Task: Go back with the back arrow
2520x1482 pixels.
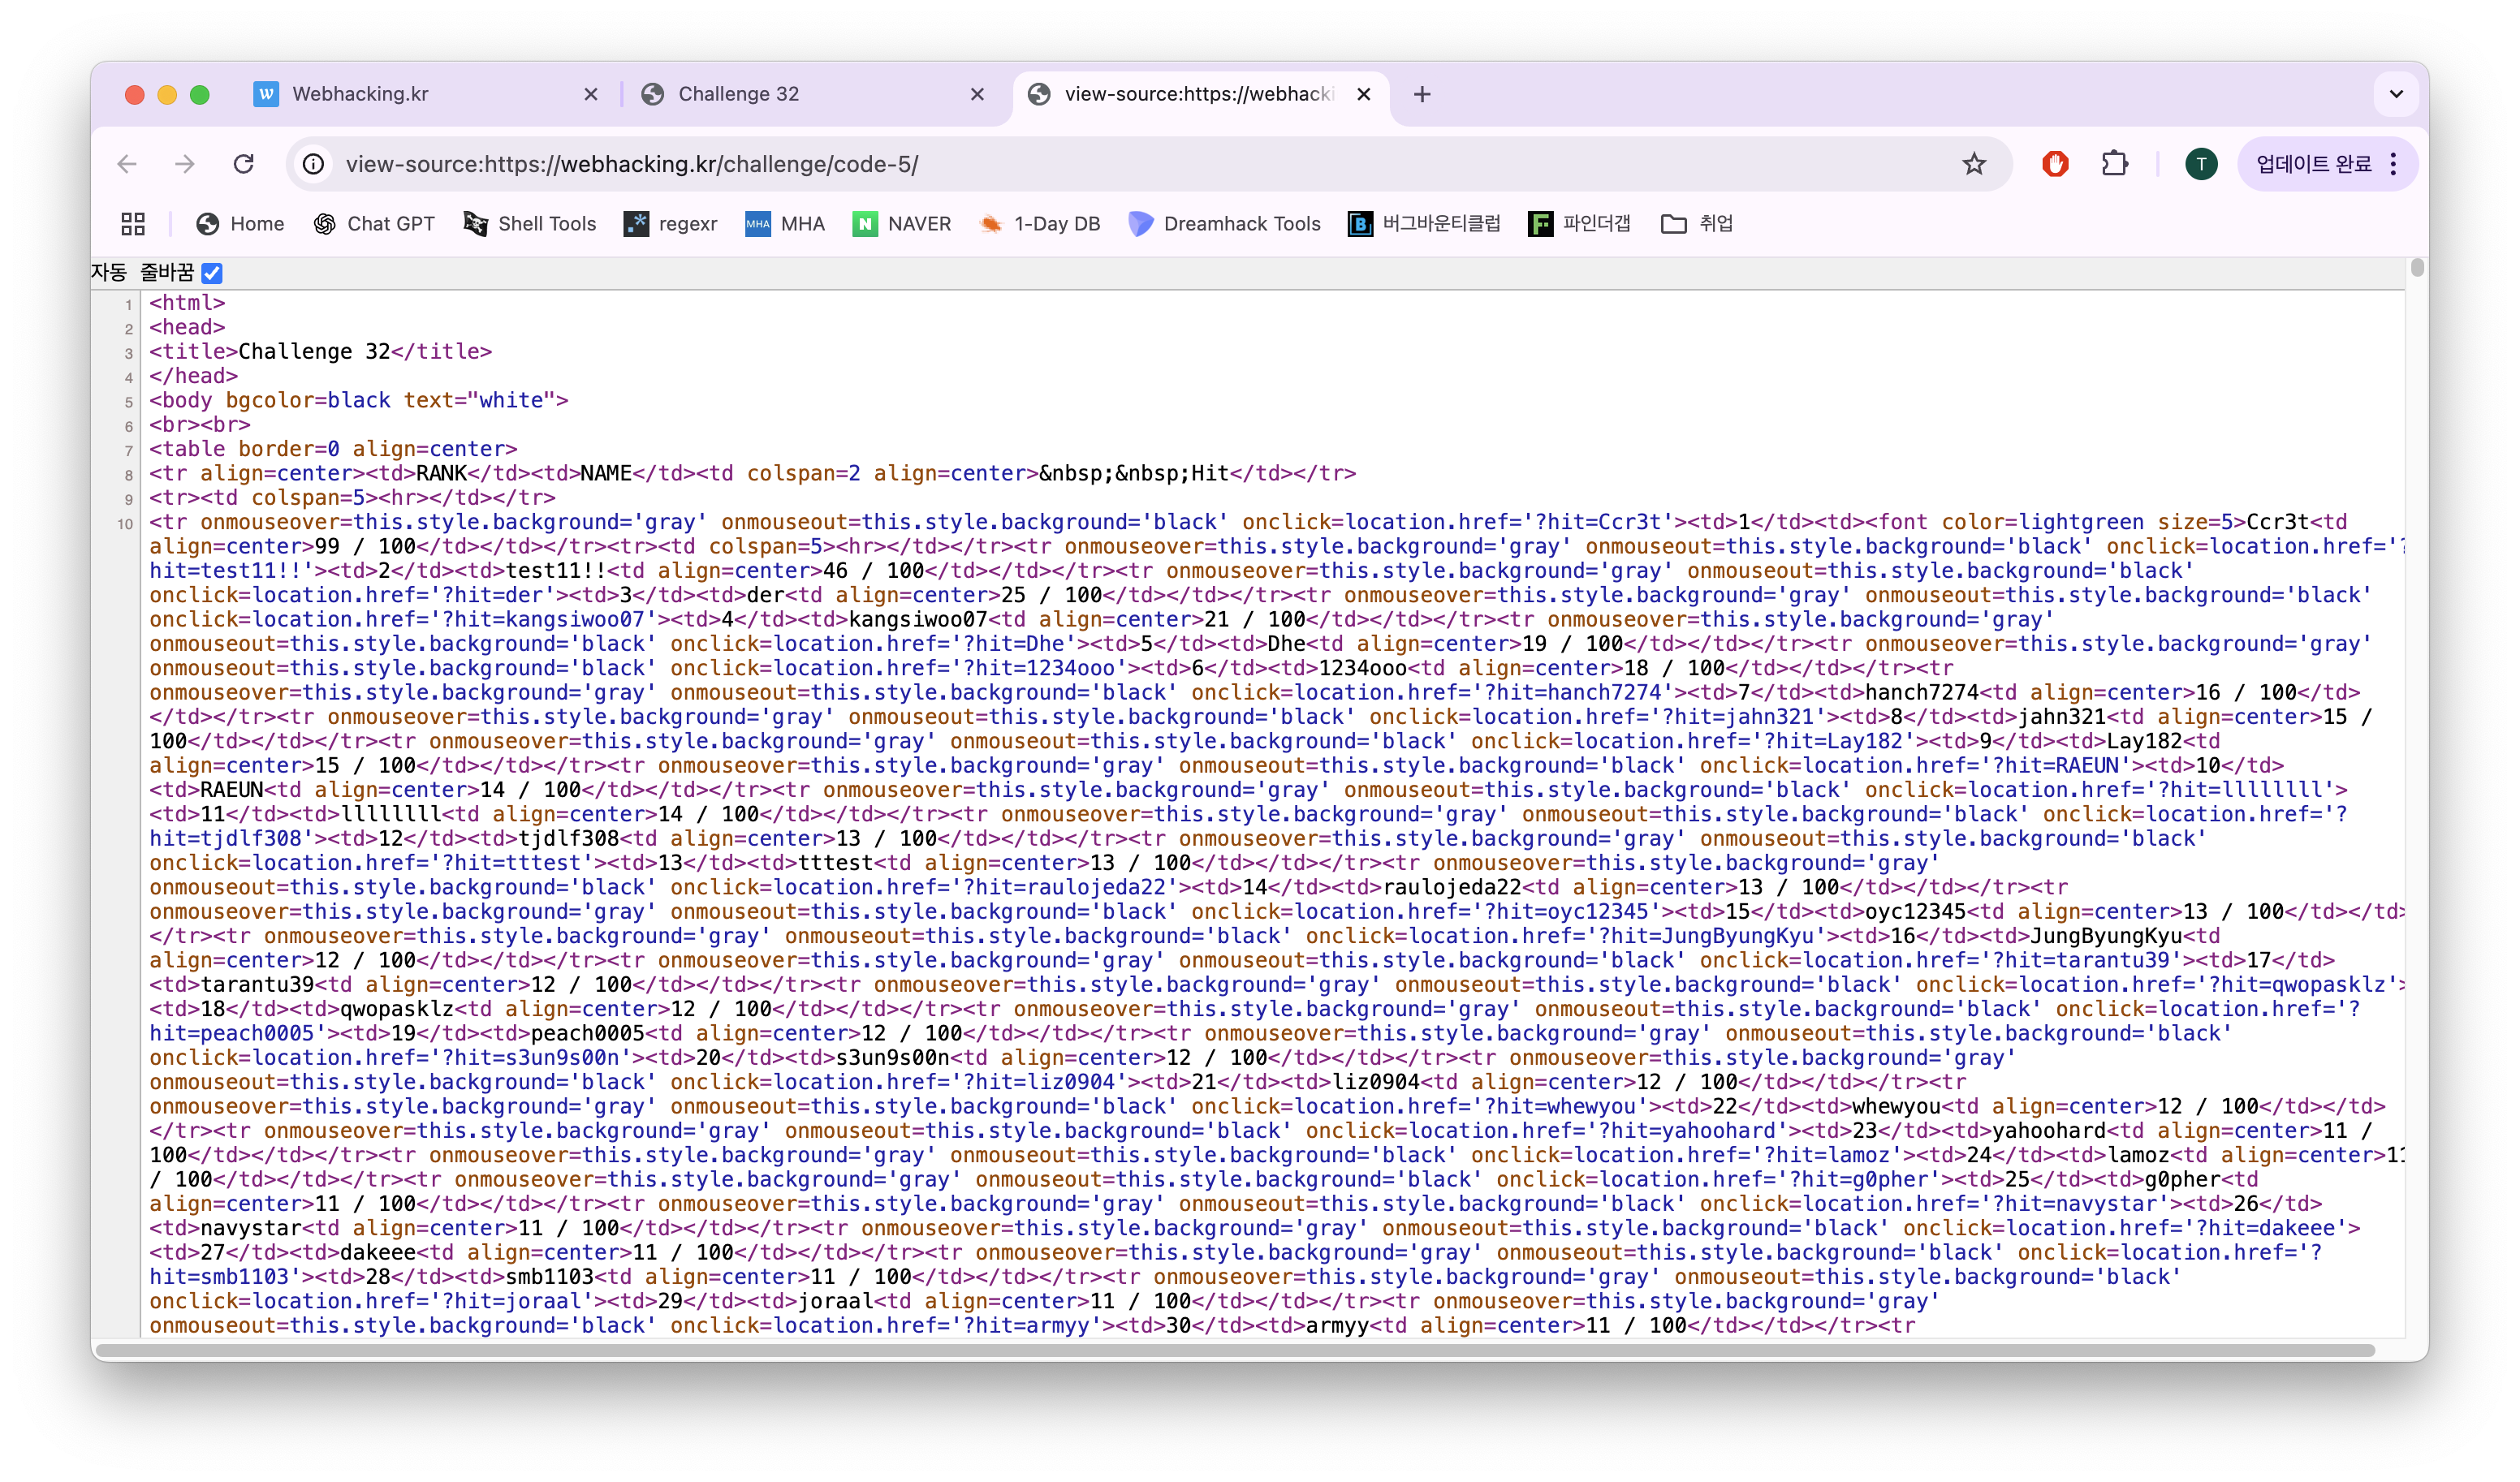Action: click(x=127, y=164)
